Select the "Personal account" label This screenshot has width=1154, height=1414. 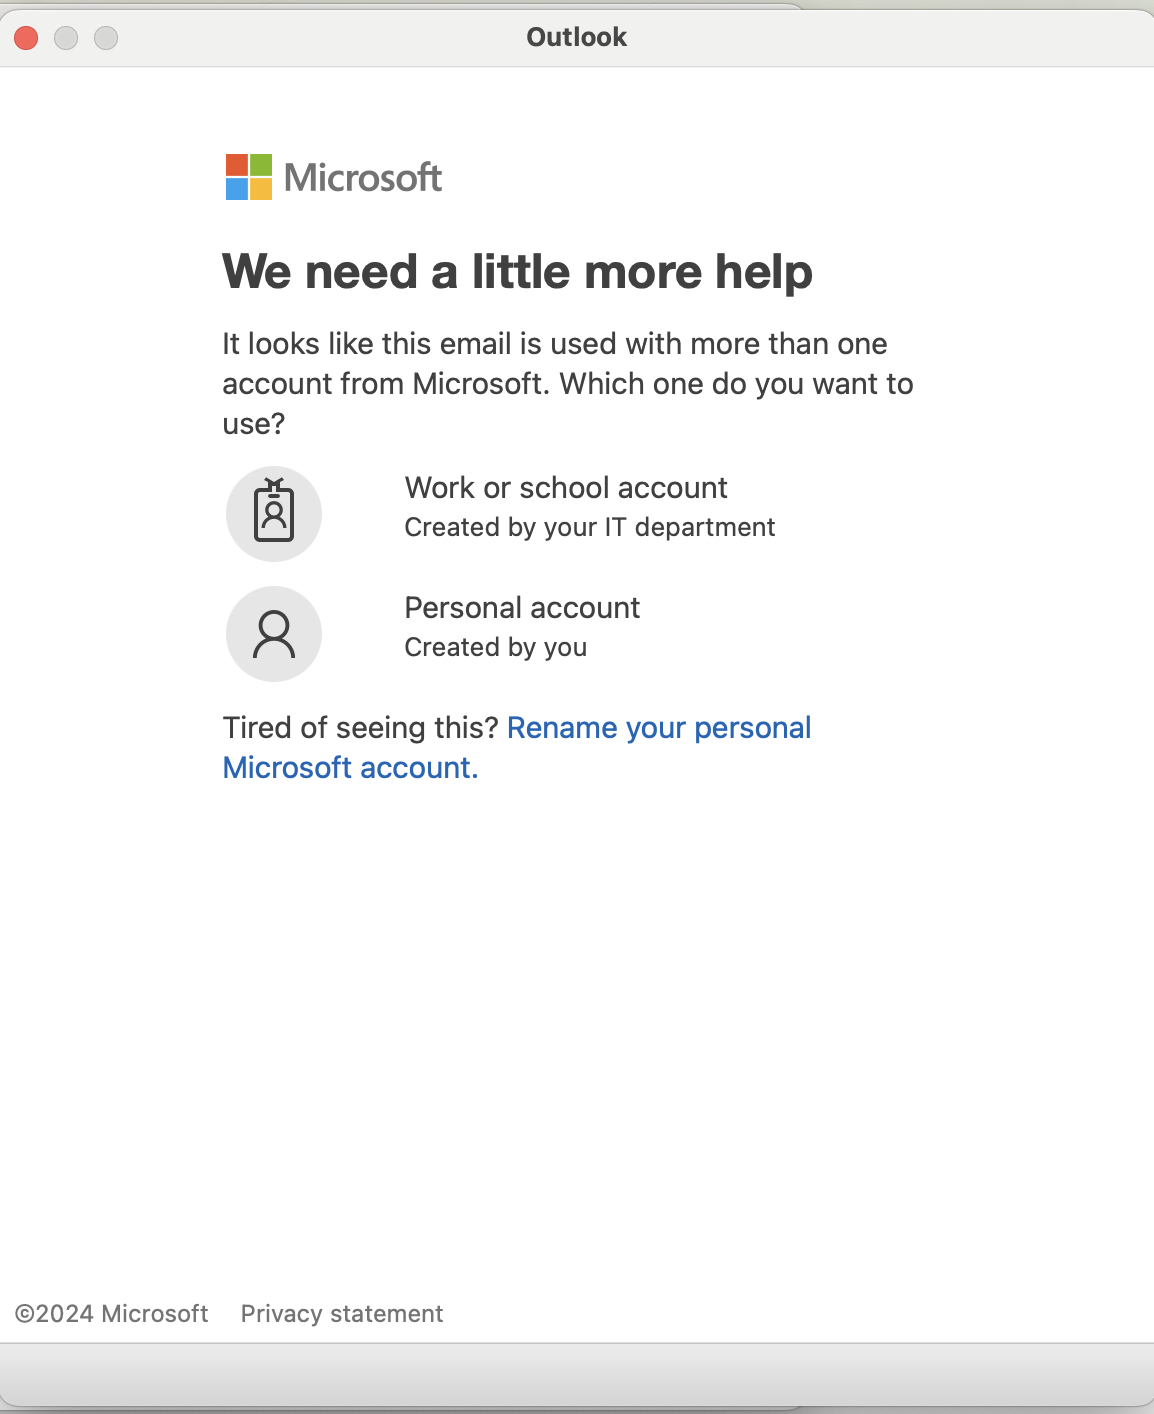tap(522, 608)
